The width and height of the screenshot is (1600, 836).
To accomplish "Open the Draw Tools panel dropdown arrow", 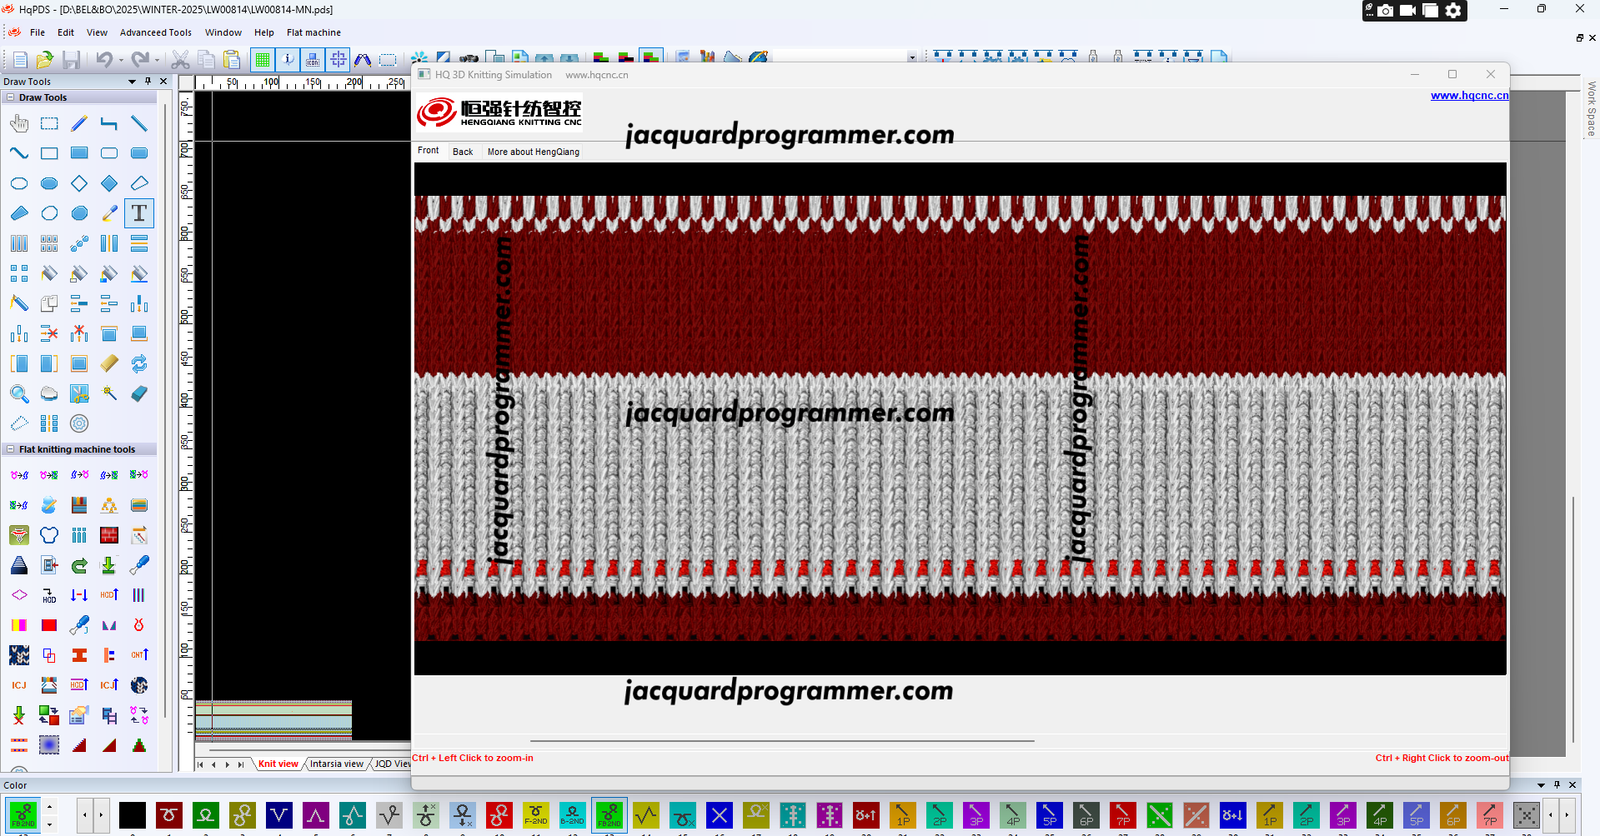I will tap(132, 81).
